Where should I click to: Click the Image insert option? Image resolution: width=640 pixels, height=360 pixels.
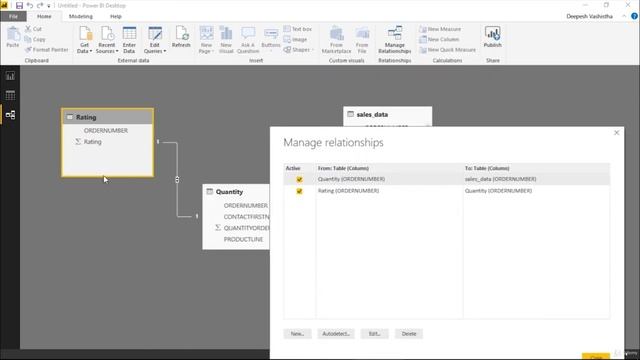point(295,39)
